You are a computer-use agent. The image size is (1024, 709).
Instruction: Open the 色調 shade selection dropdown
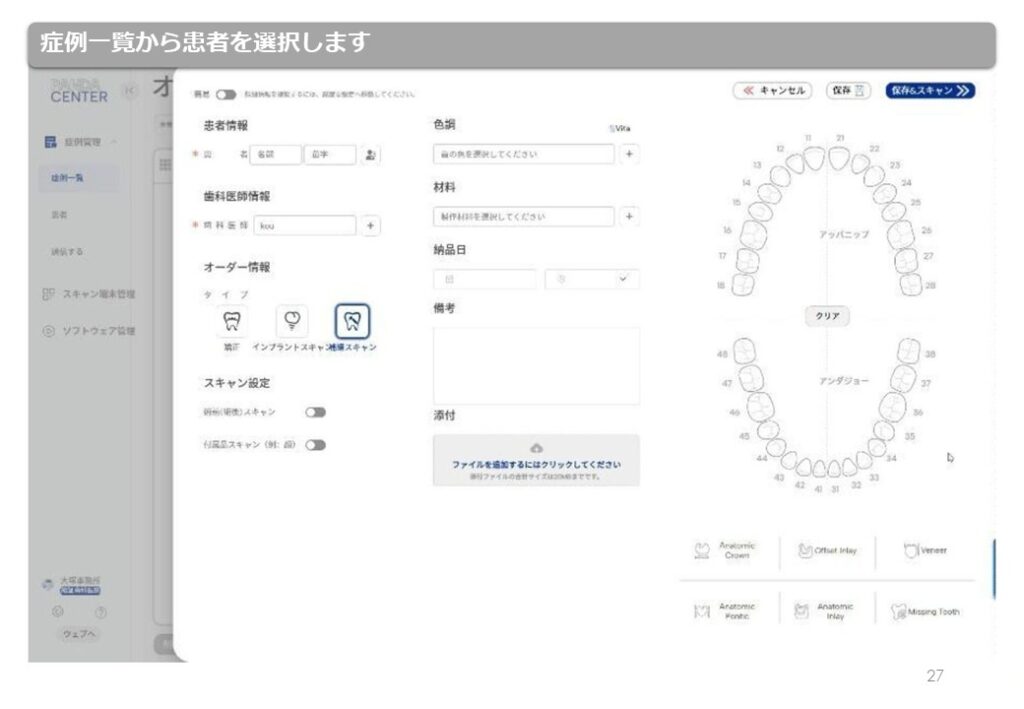tap(524, 155)
